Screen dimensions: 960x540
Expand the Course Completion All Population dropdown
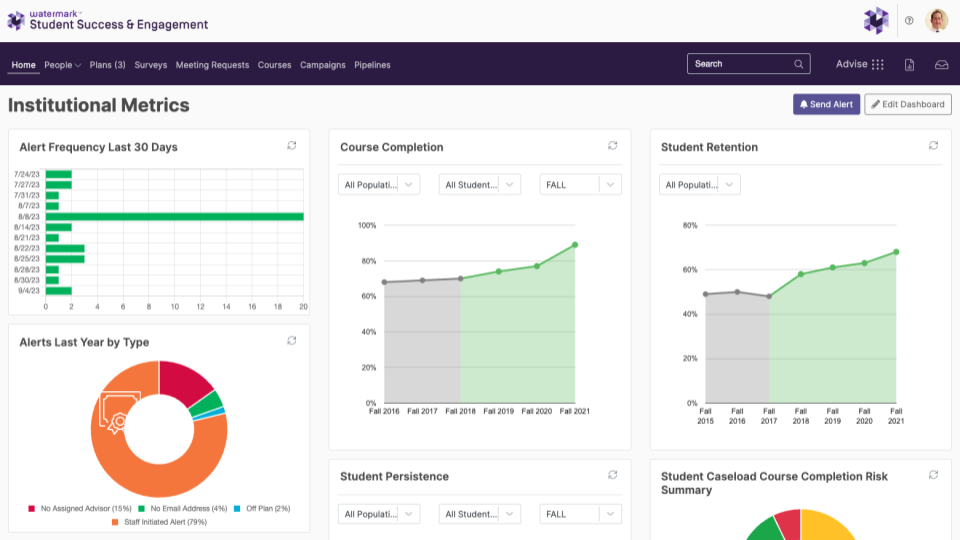[x=379, y=185]
